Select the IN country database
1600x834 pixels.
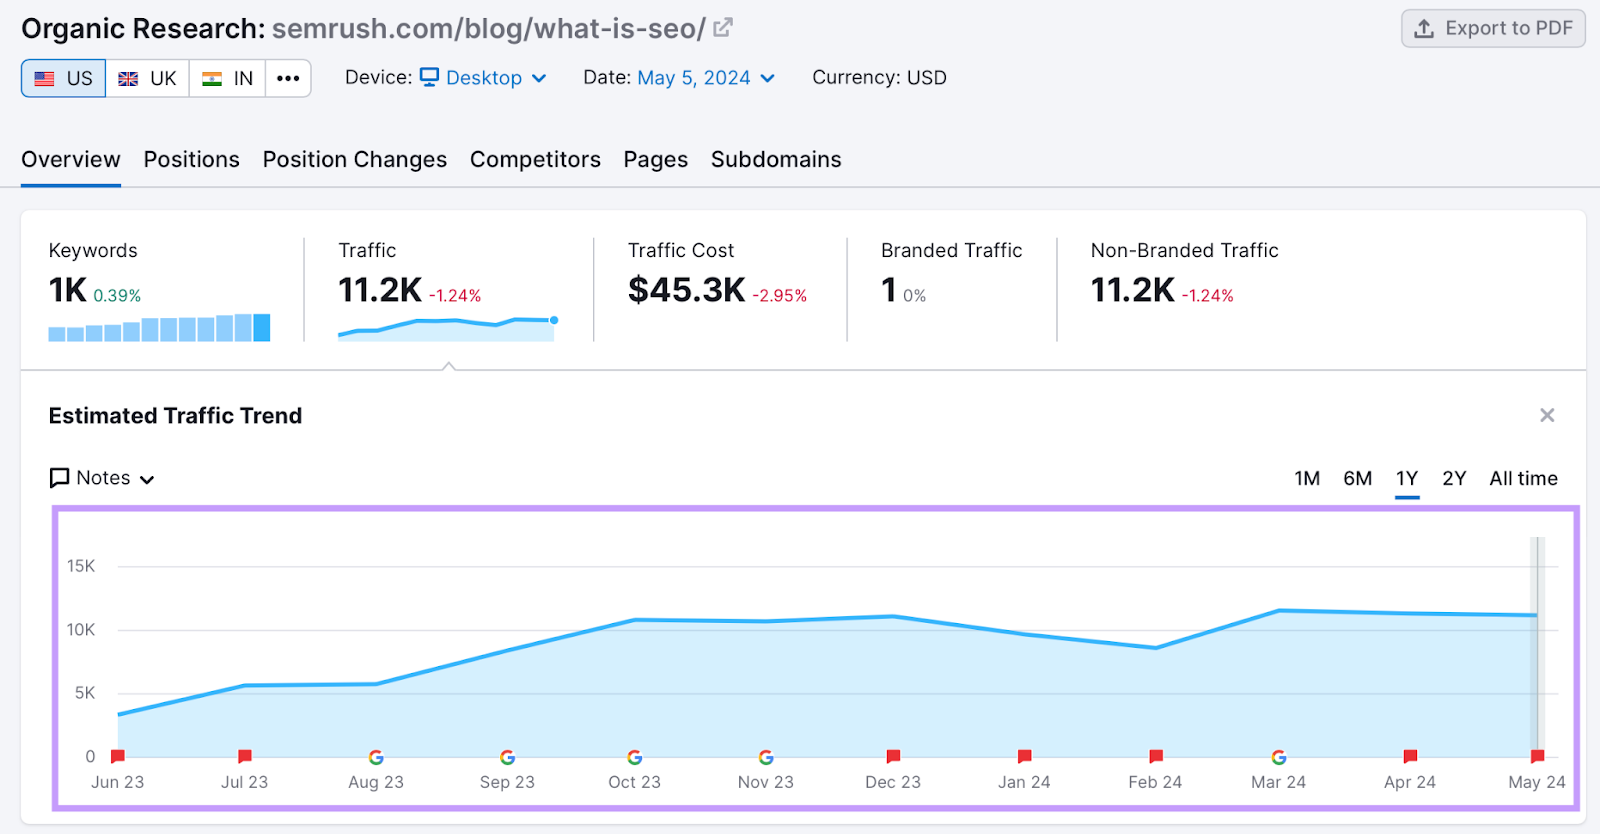228,78
